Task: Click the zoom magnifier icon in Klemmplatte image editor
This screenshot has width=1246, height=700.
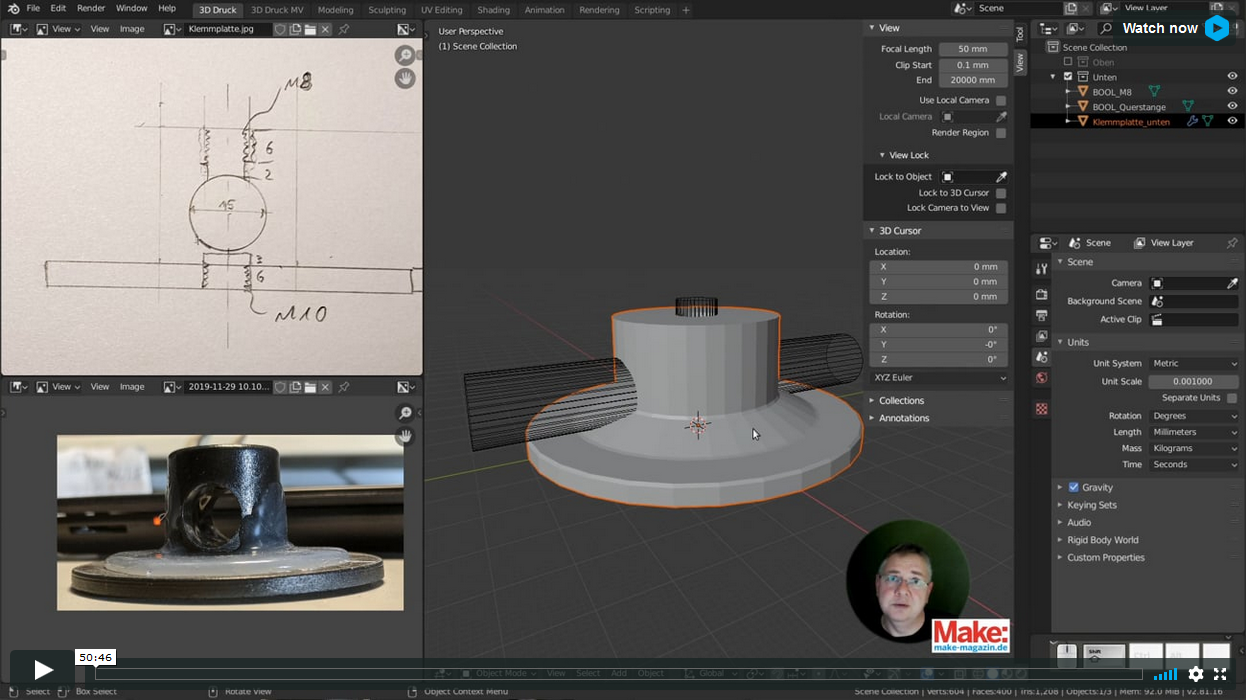Action: [405, 56]
